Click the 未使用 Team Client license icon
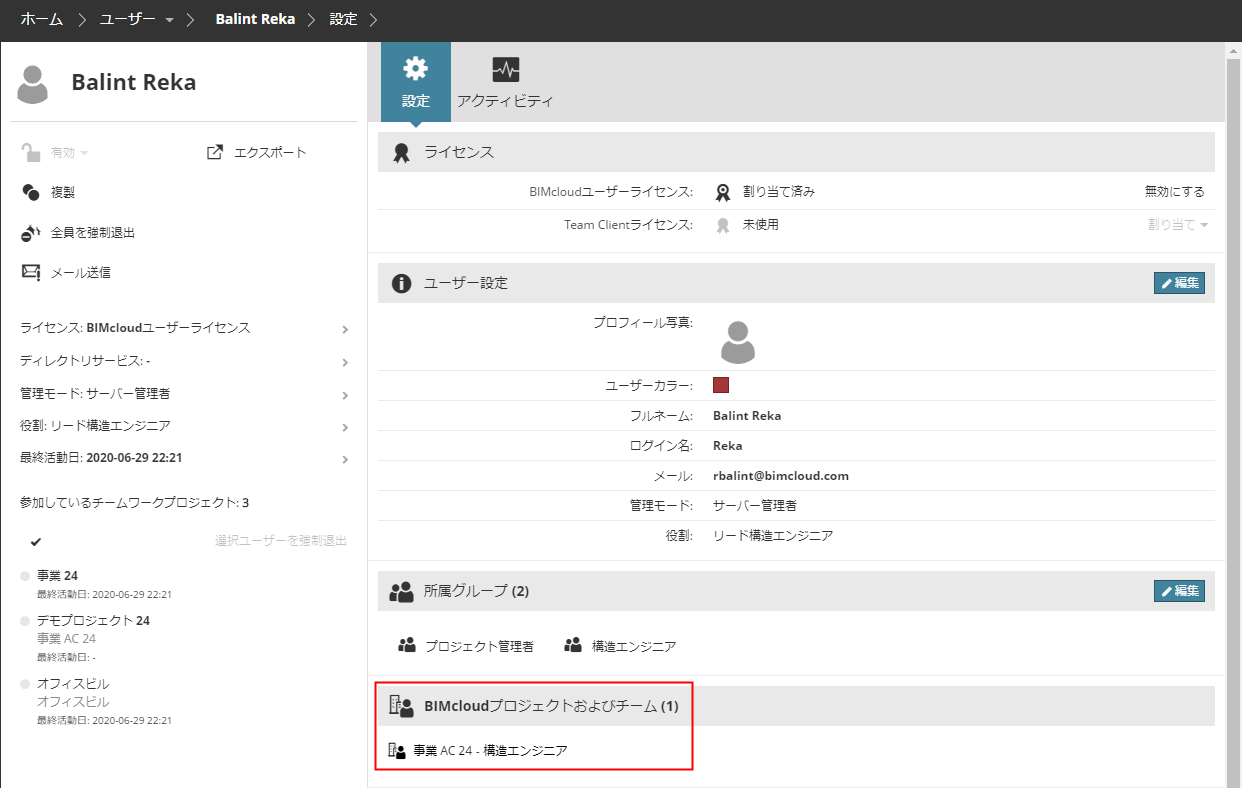1242x788 pixels. tap(723, 225)
